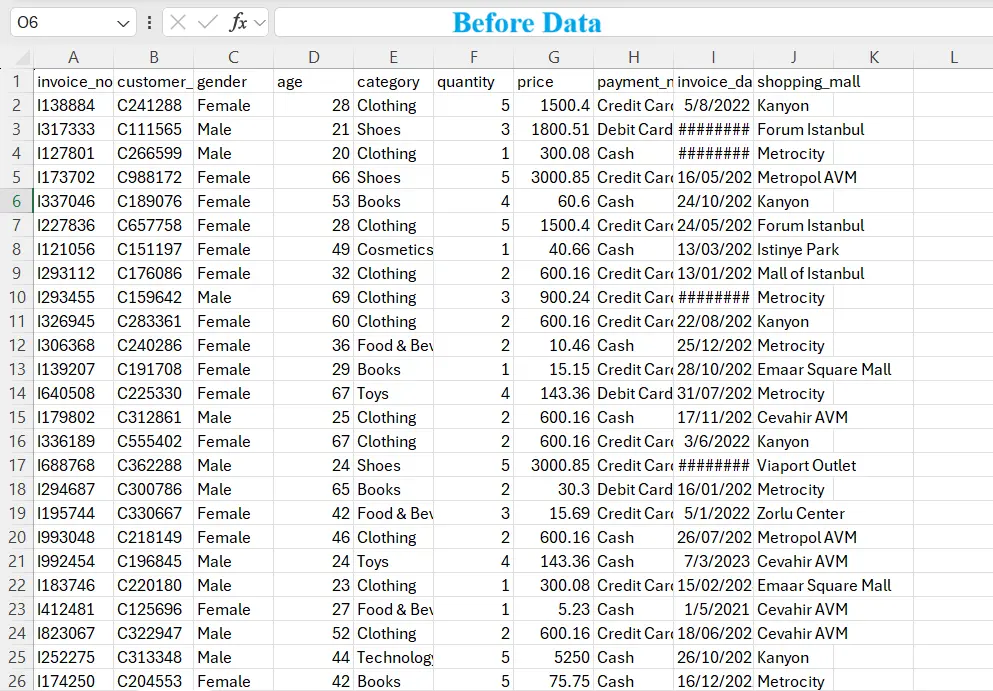Select column E header
993x691 pixels.
pyautogui.click(x=393, y=58)
